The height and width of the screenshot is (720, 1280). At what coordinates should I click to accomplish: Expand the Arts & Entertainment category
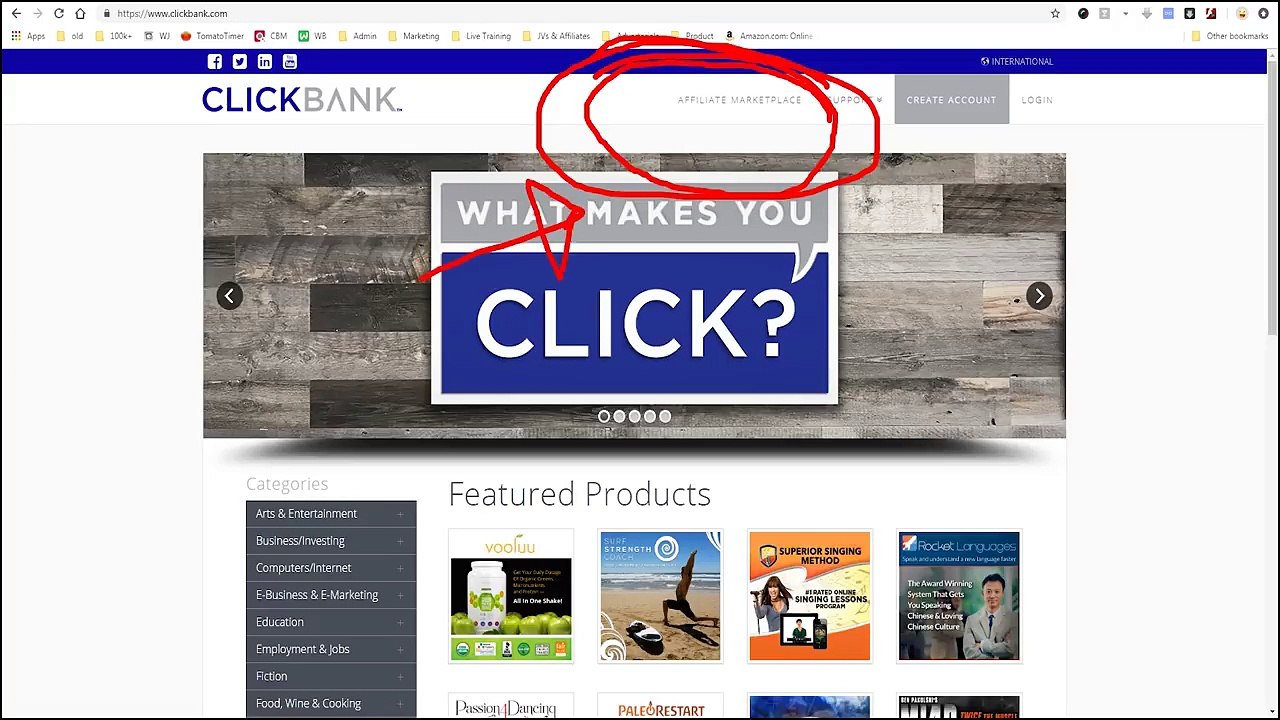pos(331,514)
